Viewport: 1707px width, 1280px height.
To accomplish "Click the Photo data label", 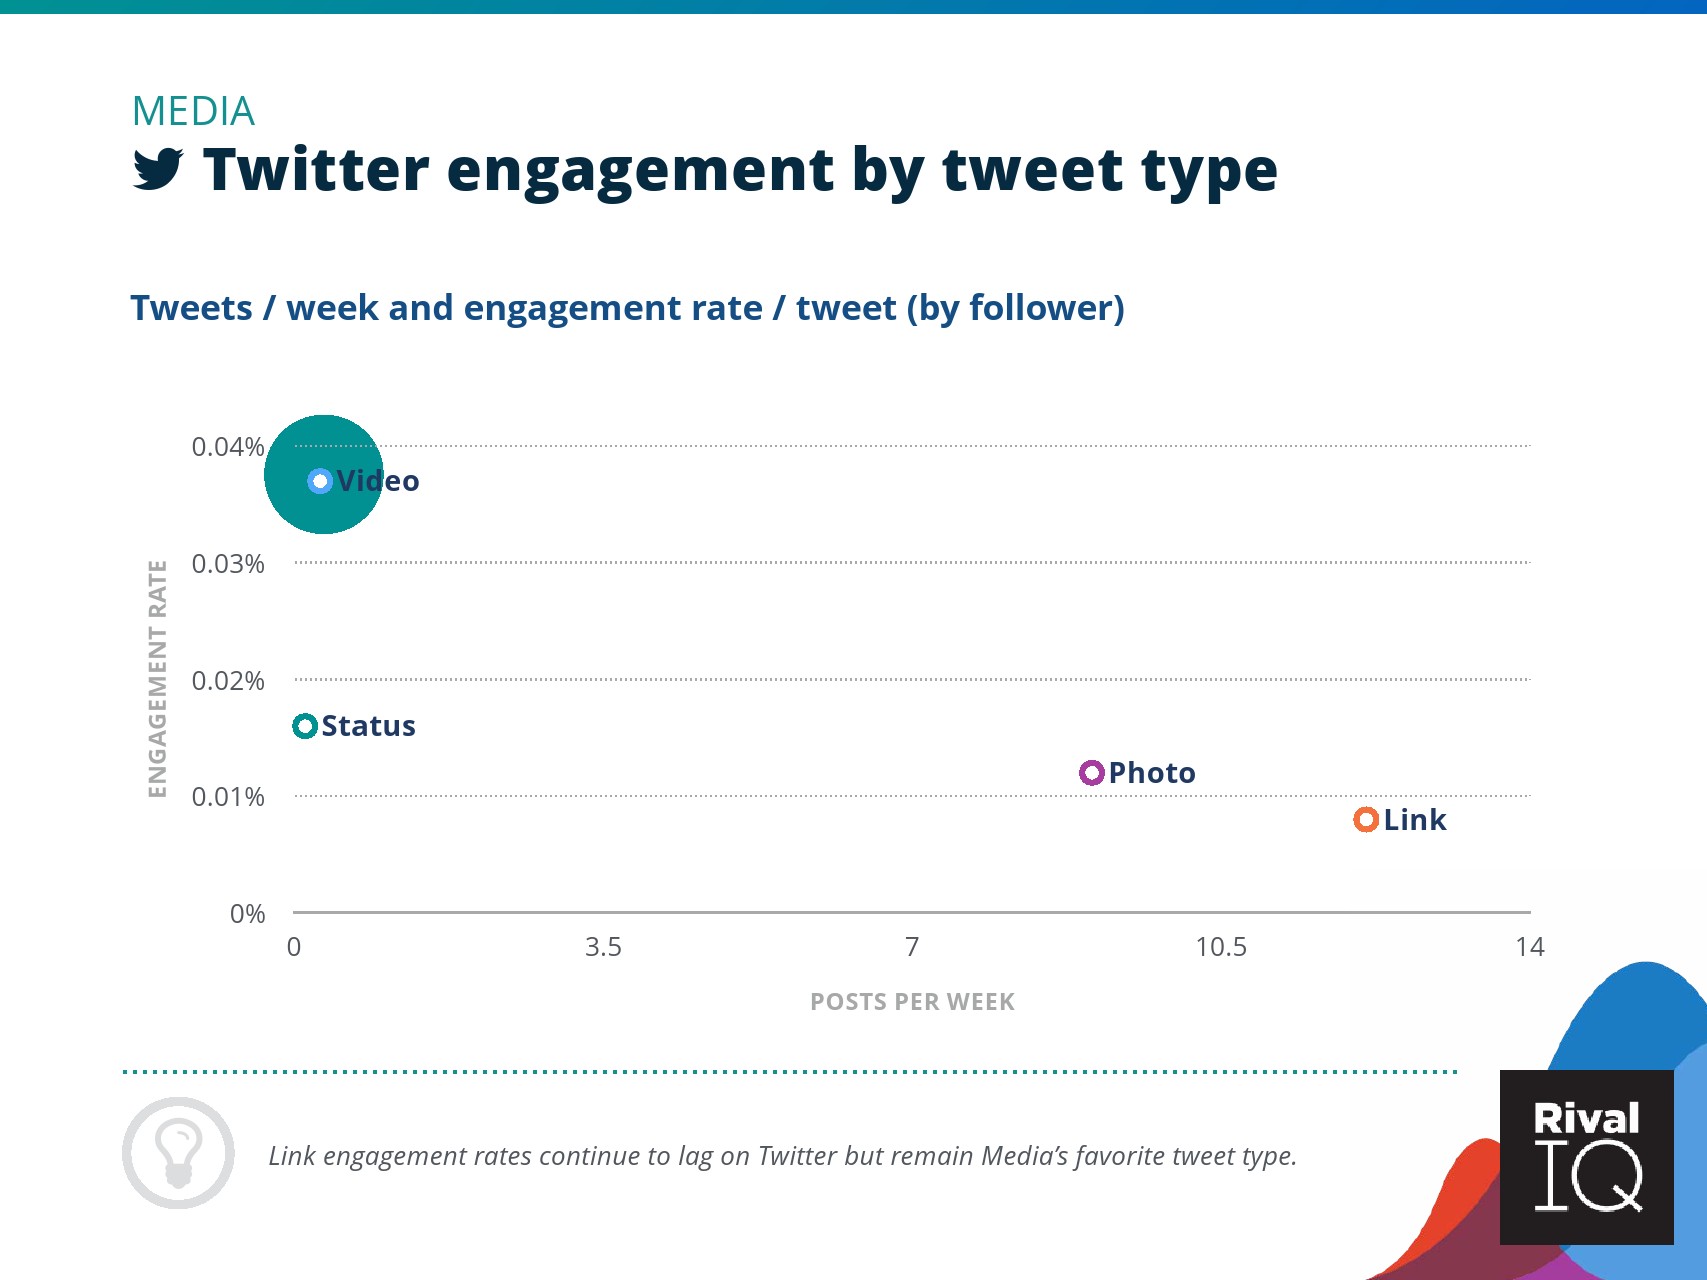I will coord(1152,773).
